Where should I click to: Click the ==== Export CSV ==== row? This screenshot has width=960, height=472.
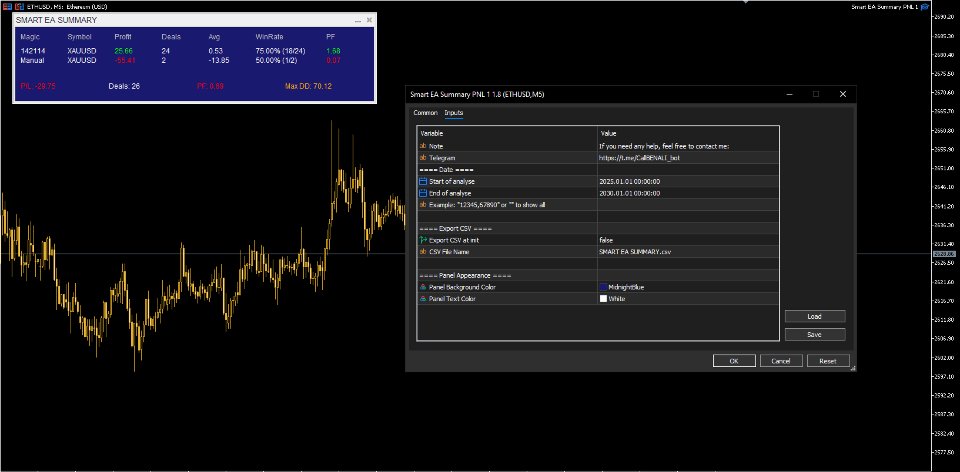click(598, 228)
